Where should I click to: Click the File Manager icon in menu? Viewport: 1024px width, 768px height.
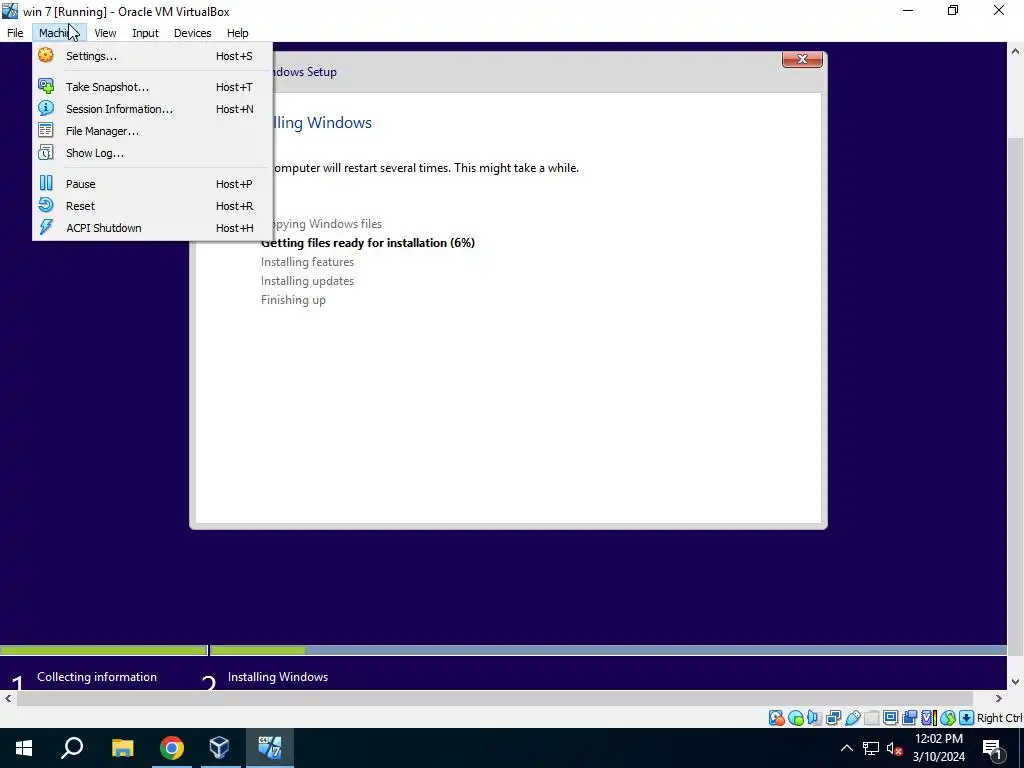point(46,131)
